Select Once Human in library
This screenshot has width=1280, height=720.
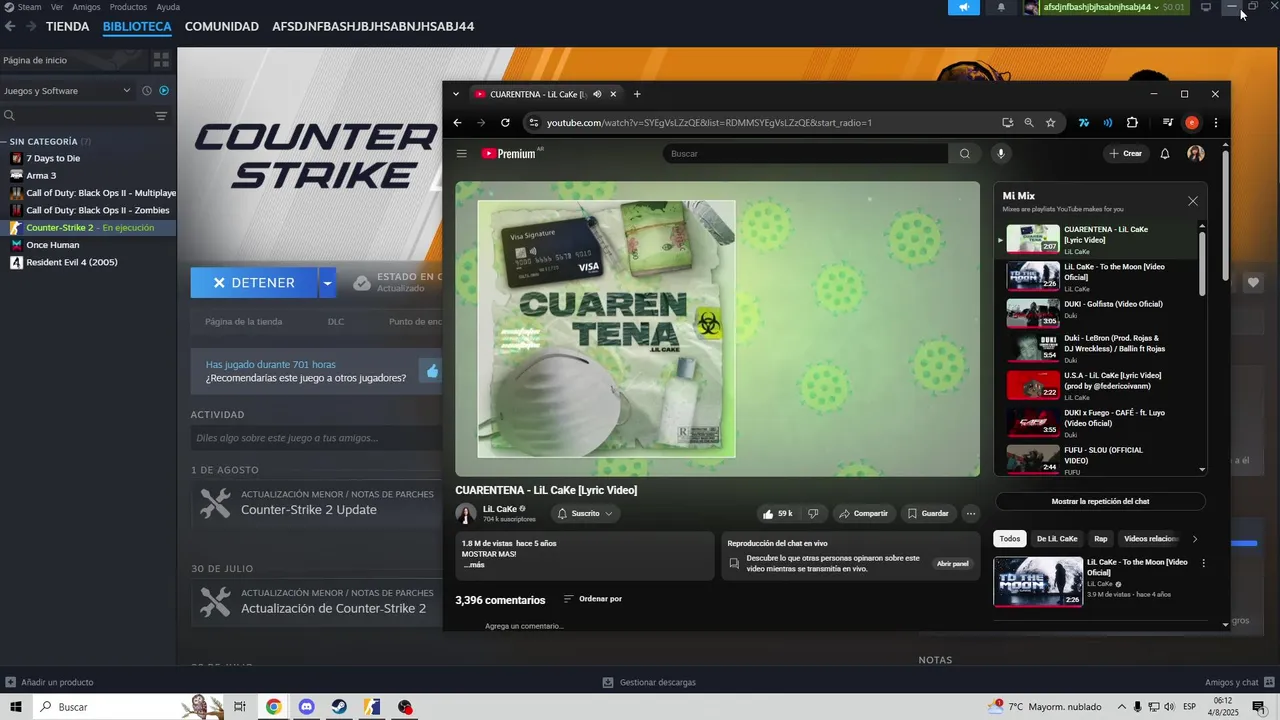[x=52, y=245]
